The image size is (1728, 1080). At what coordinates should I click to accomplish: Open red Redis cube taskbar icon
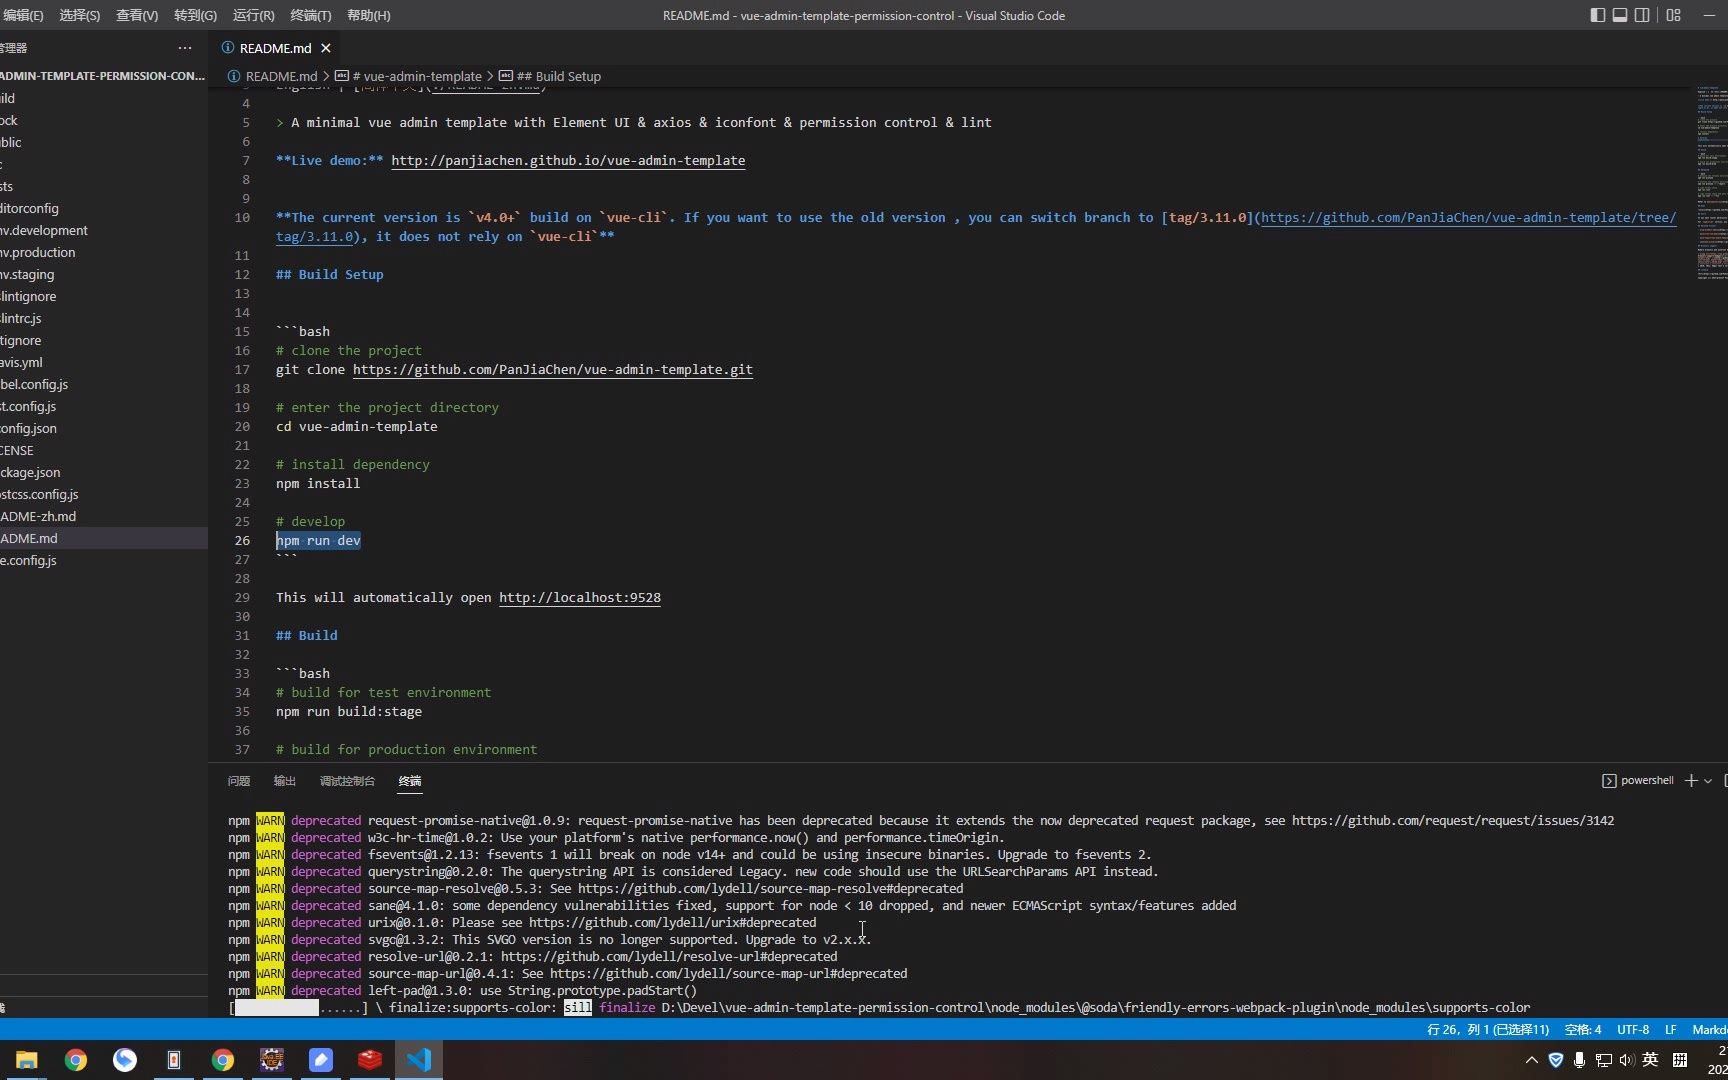tap(370, 1060)
